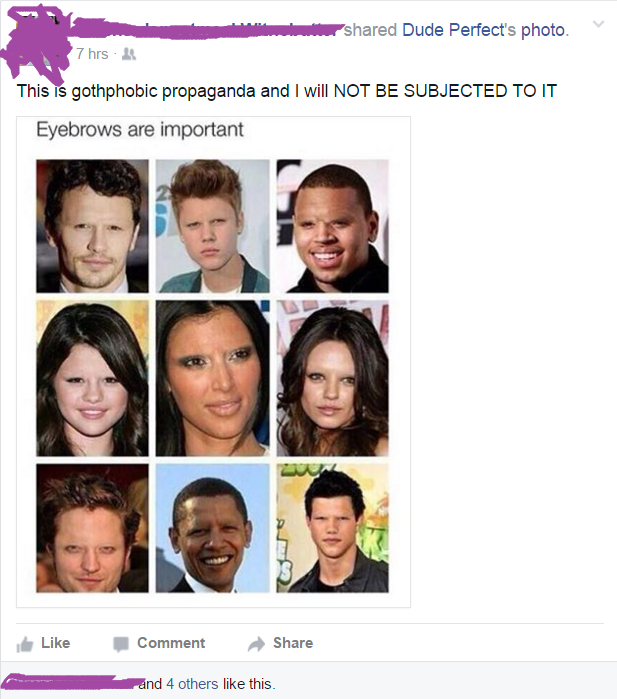617x699 pixels.
Task: View the 4 others who liked
Action: coord(192,684)
